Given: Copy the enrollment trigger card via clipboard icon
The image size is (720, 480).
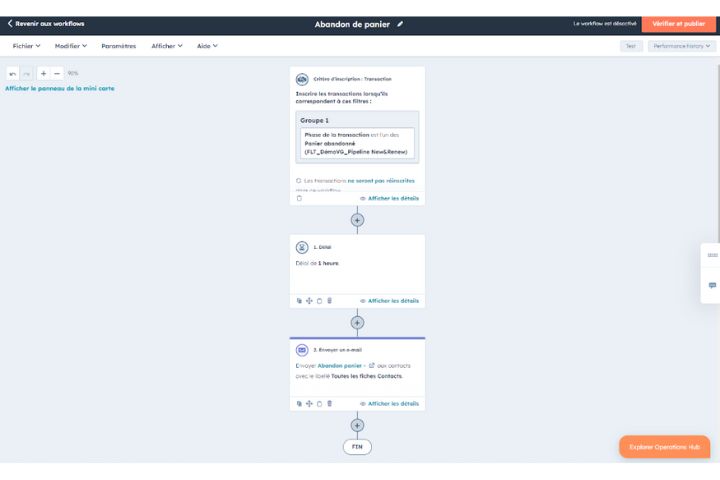Looking at the screenshot, I should (299, 198).
